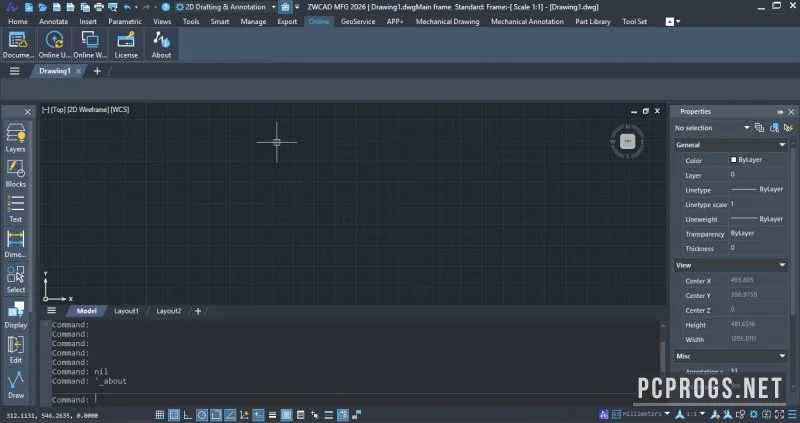Screen dimensions: 800x423
Task: Open the Draw tool group
Action: (15, 384)
